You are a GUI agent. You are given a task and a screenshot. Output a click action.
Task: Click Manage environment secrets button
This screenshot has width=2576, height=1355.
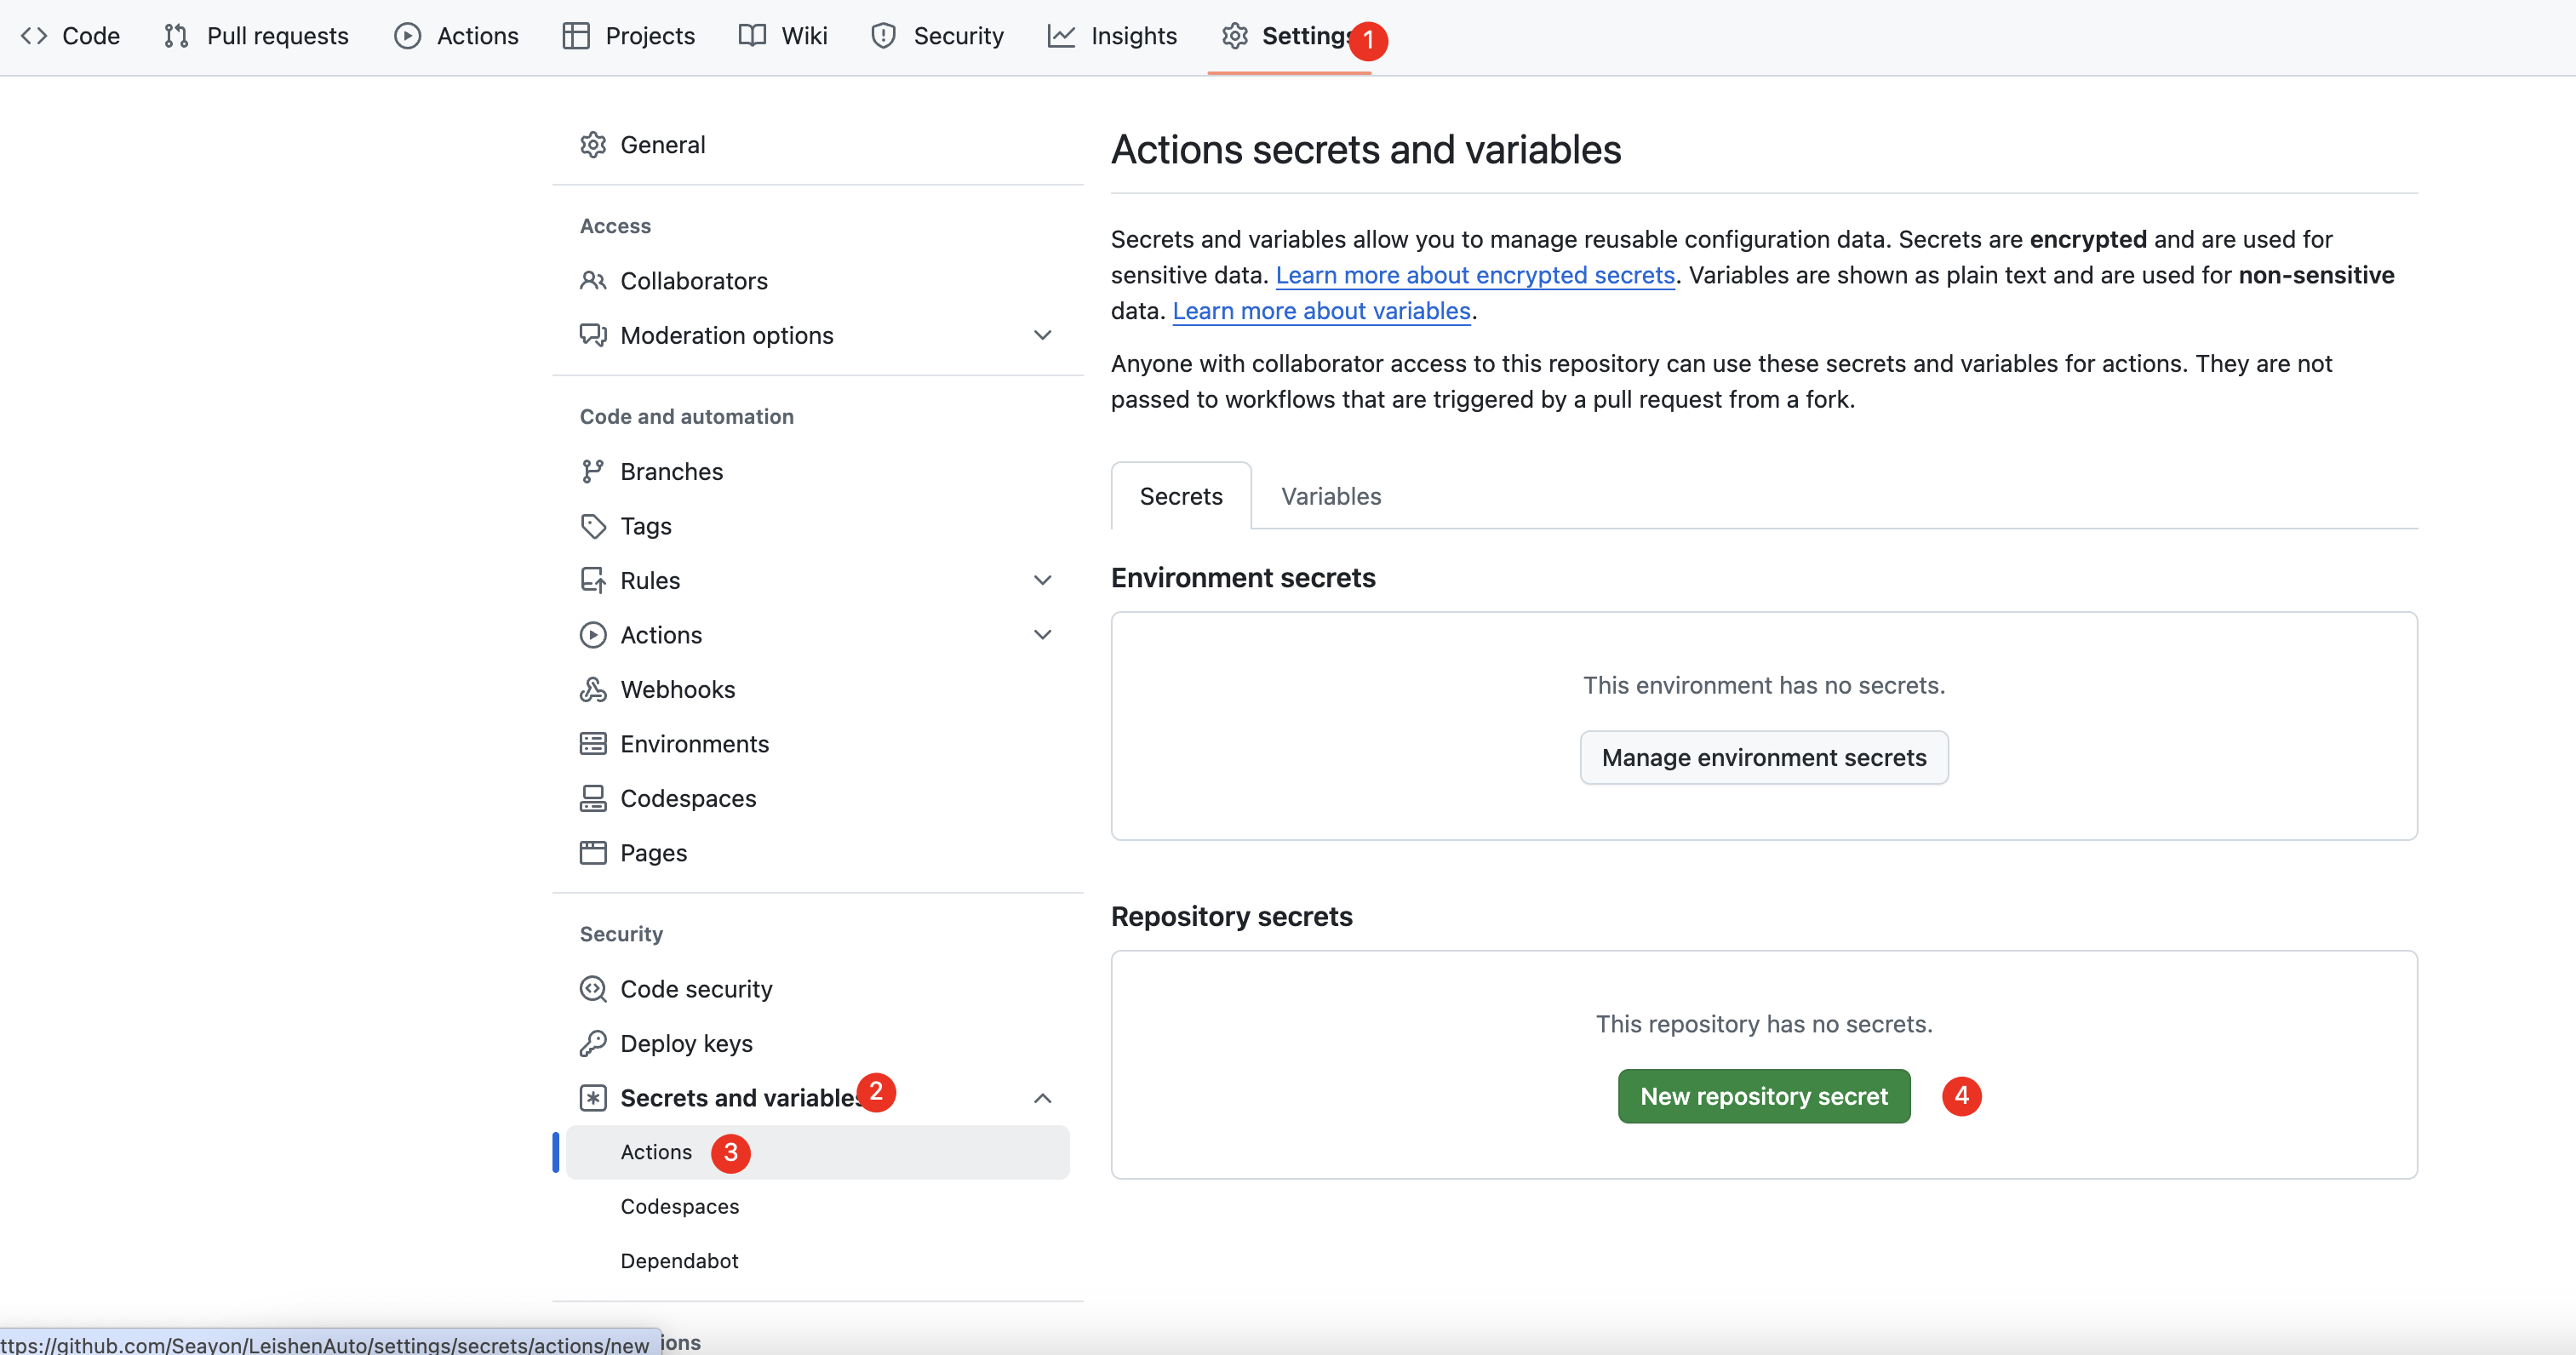coord(1764,757)
